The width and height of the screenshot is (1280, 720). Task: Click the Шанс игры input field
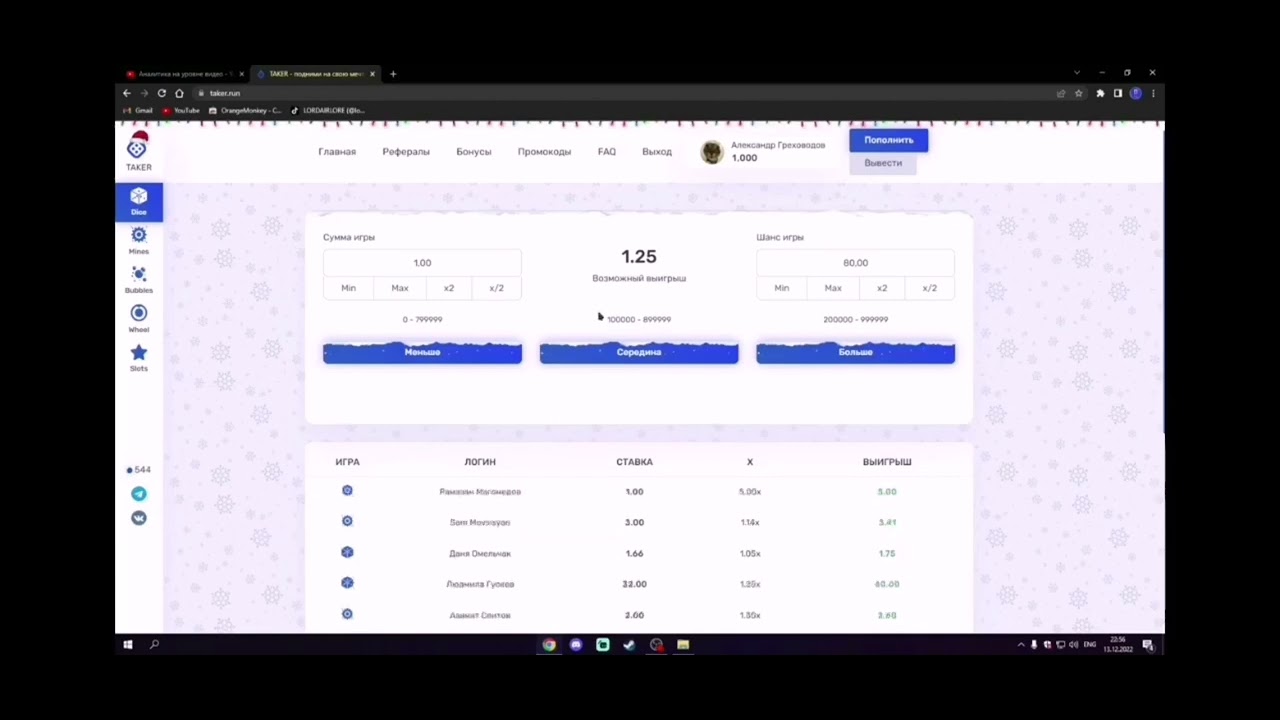(x=855, y=263)
